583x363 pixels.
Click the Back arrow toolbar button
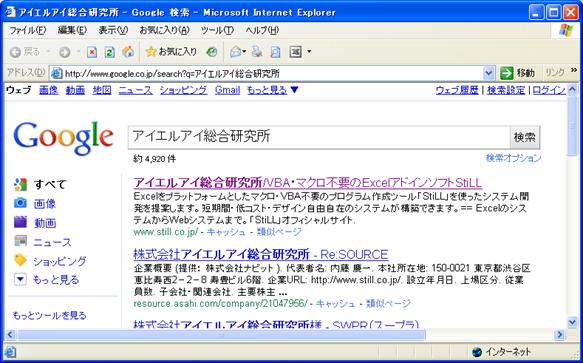(x=16, y=52)
